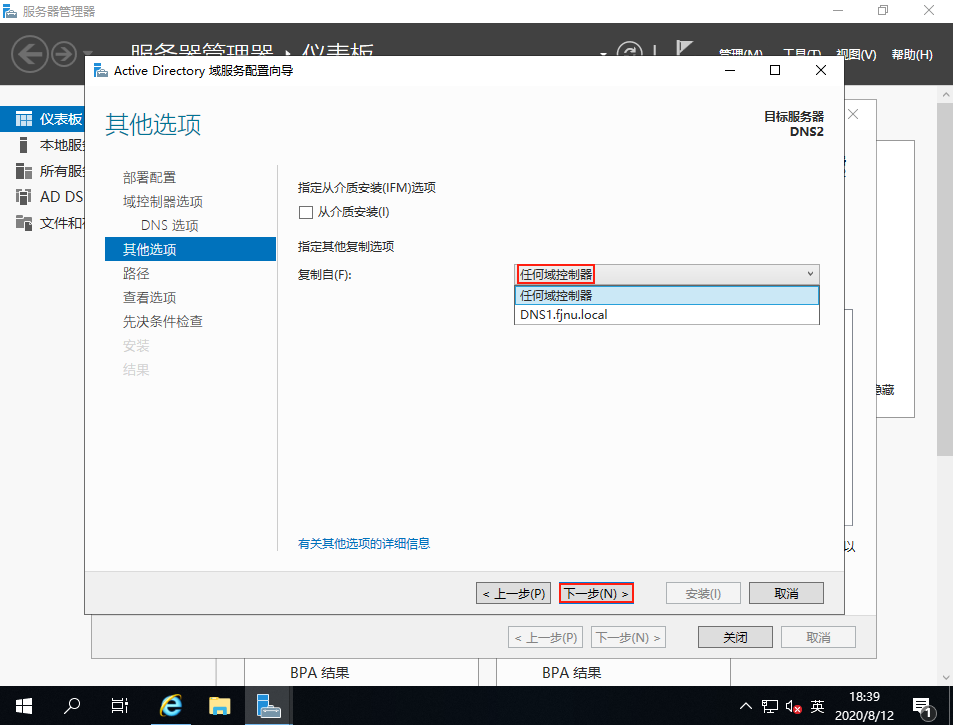Open the 视图(V) menu
This screenshot has width=953, height=725.
856,55
